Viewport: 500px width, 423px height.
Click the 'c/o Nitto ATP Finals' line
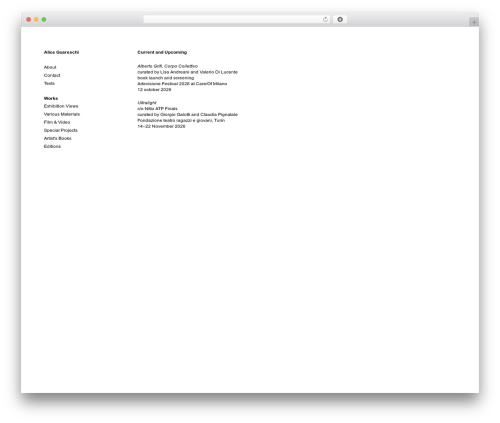[x=157, y=109]
